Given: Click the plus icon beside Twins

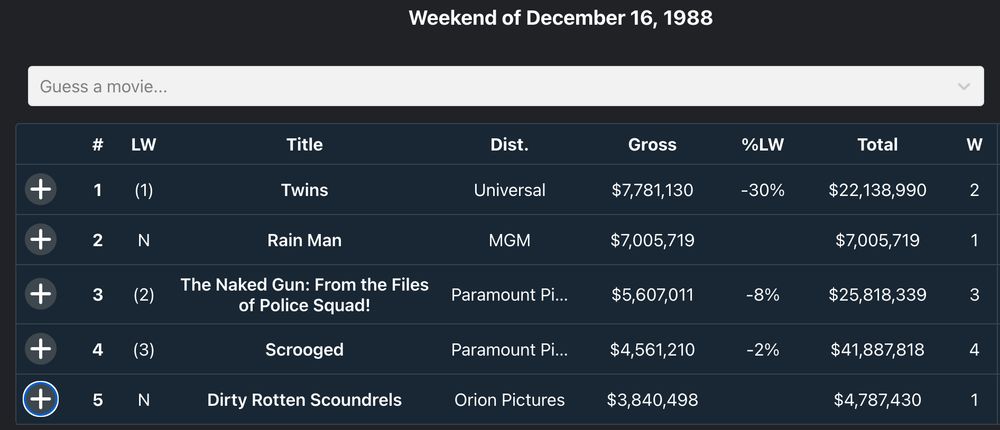Looking at the screenshot, I should tap(40, 189).
